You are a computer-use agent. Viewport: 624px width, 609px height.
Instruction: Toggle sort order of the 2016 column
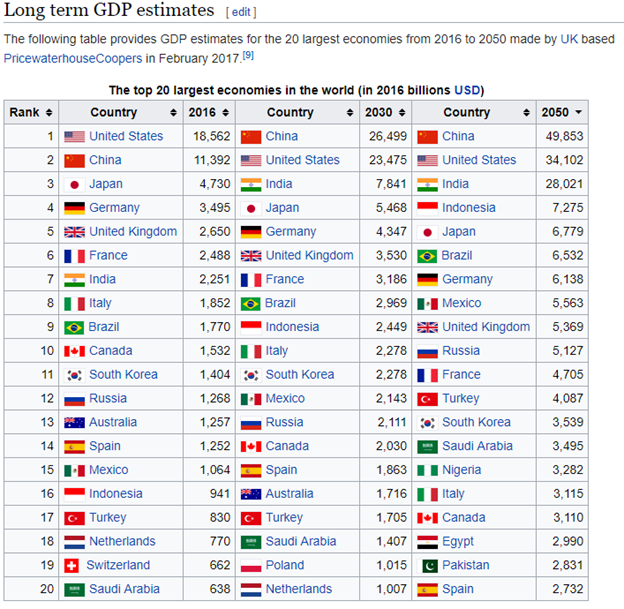208,113
